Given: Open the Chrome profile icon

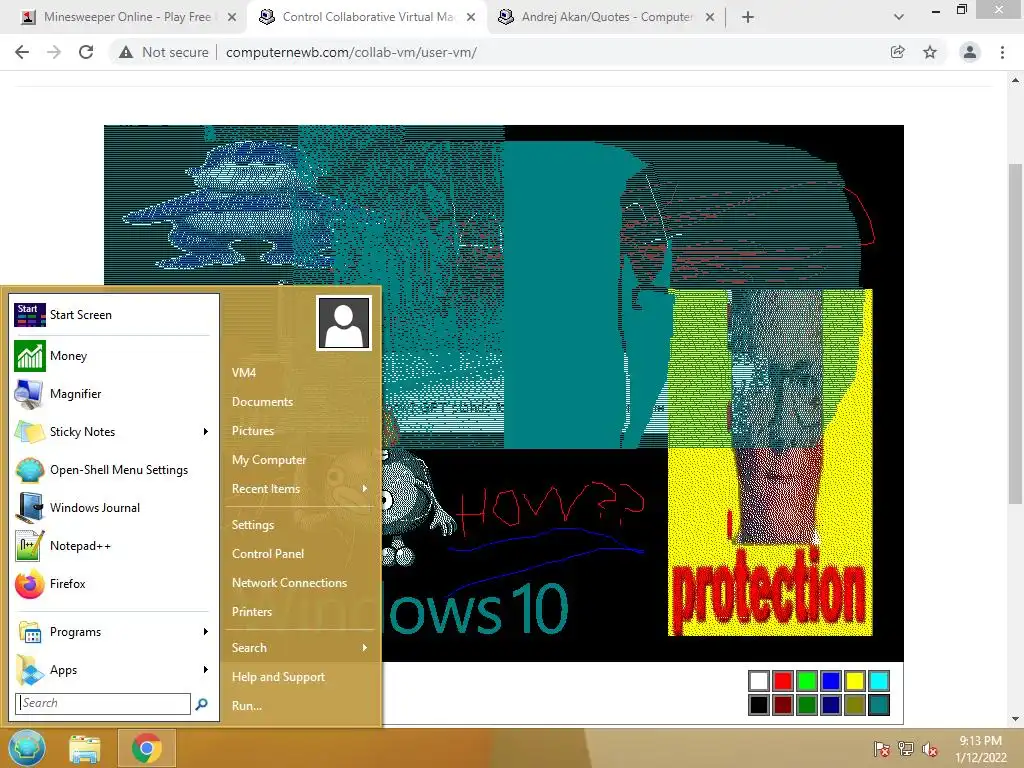Looking at the screenshot, I should click(x=970, y=52).
